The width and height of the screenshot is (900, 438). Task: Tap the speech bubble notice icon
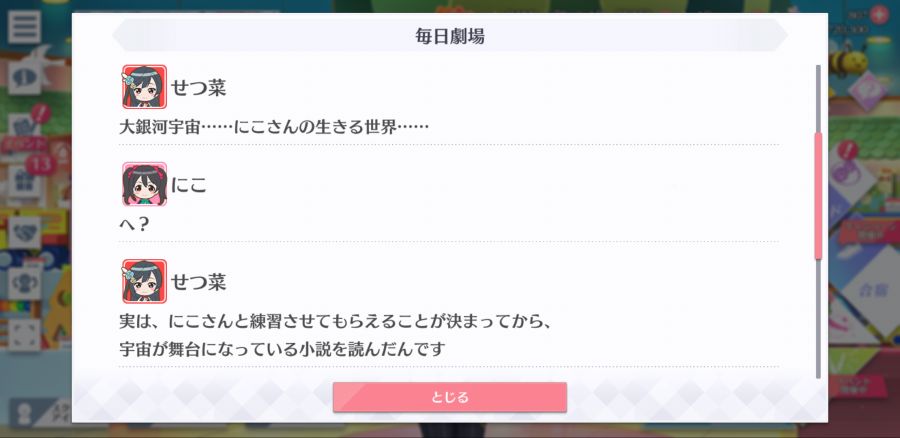point(25,77)
